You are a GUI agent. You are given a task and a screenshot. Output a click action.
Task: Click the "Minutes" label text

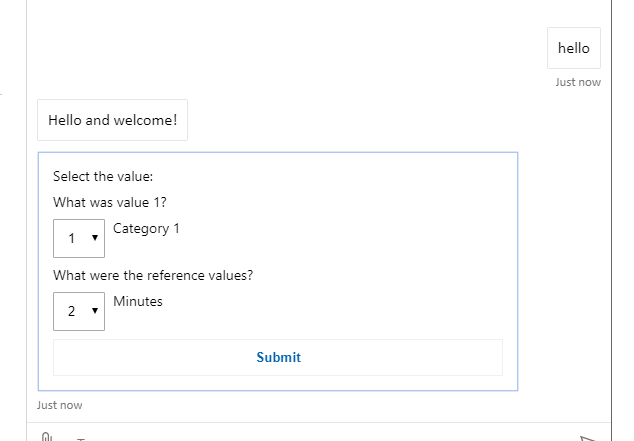(138, 301)
